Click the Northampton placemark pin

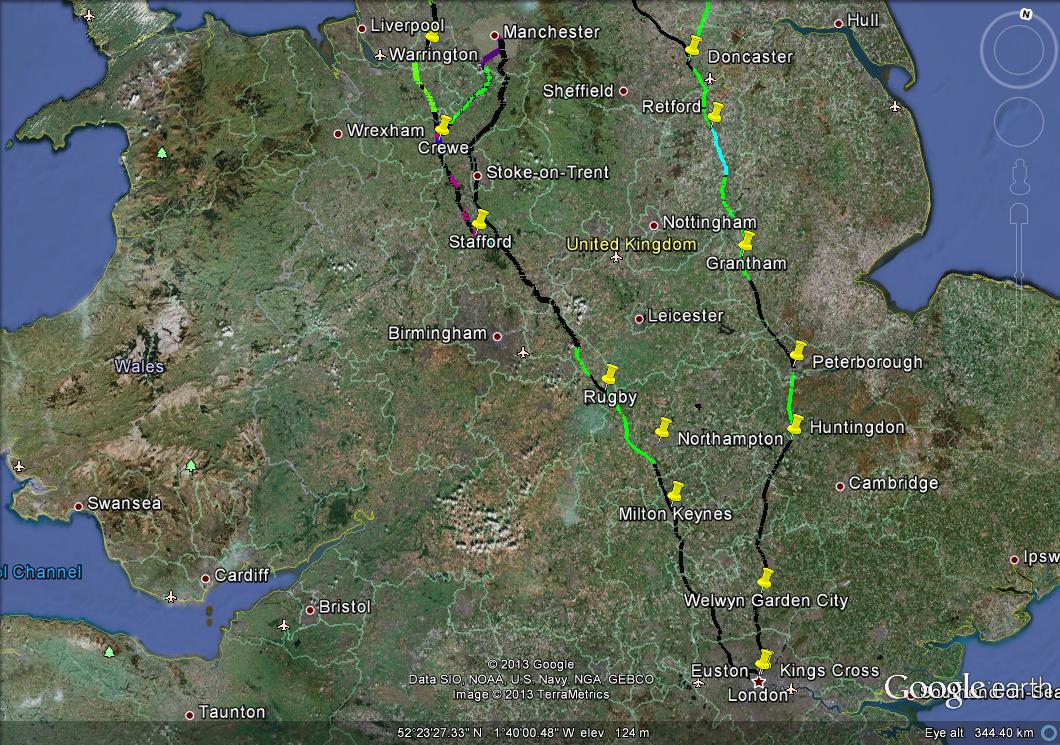tap(664, 425)
